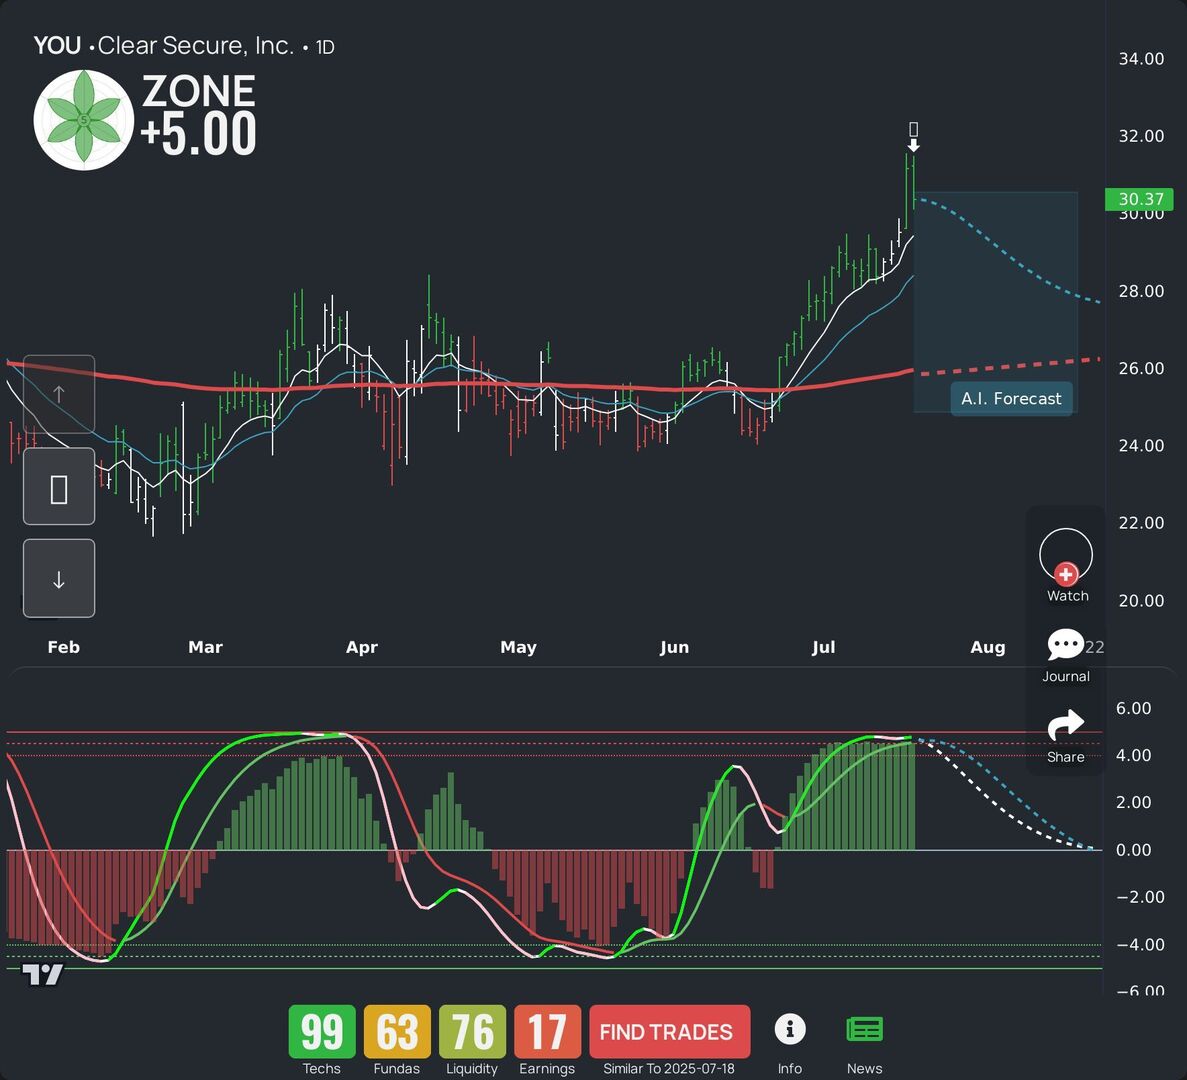Tap the middle square button between arrows
The height and width of the screenshot is (1080, 1187).
[59, 486]
